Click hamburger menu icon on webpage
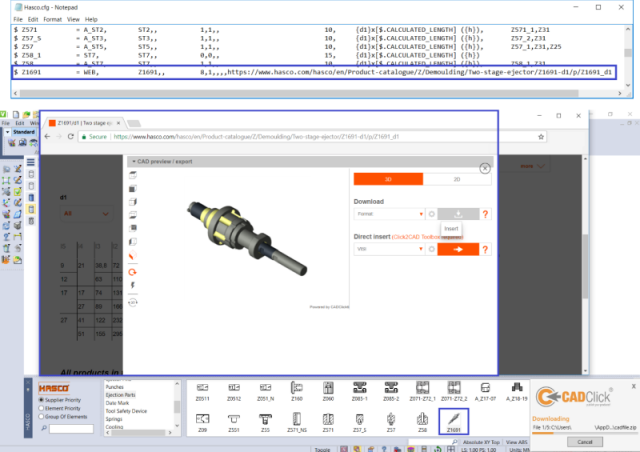 30,161
